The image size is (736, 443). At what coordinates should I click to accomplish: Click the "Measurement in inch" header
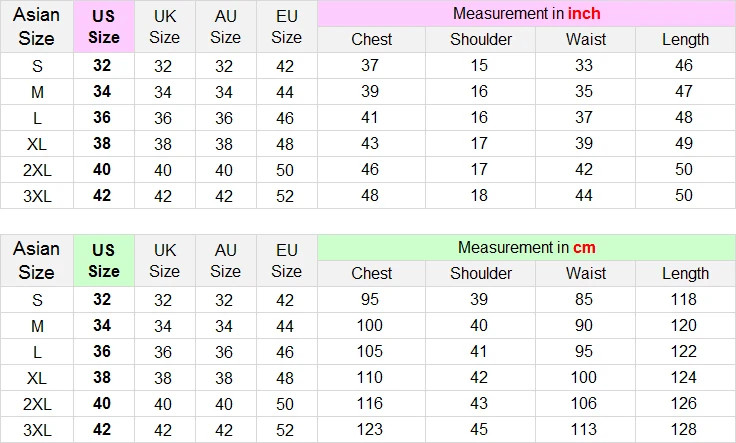526,14
